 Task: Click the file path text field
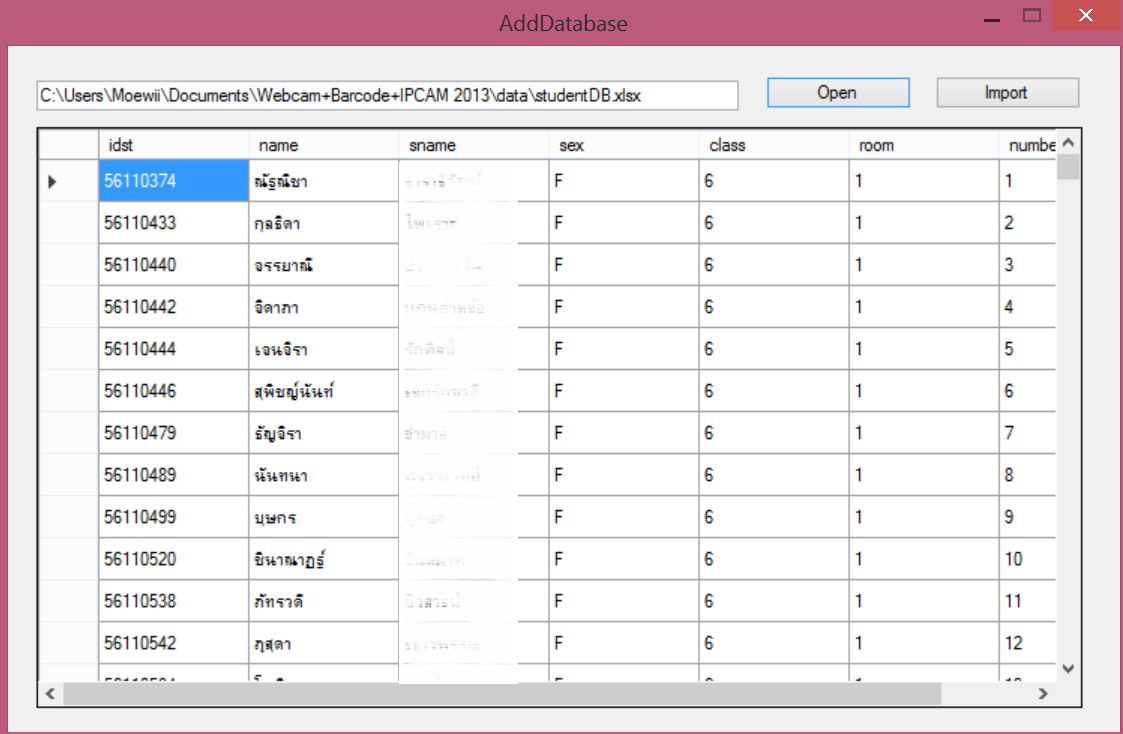[387, 96]
